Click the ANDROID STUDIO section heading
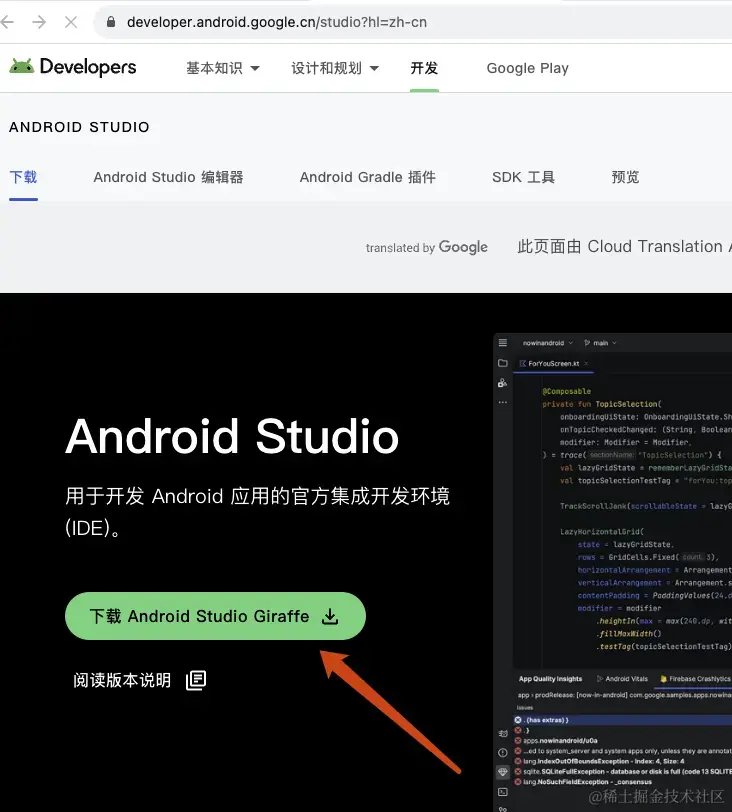 point(79,127)
